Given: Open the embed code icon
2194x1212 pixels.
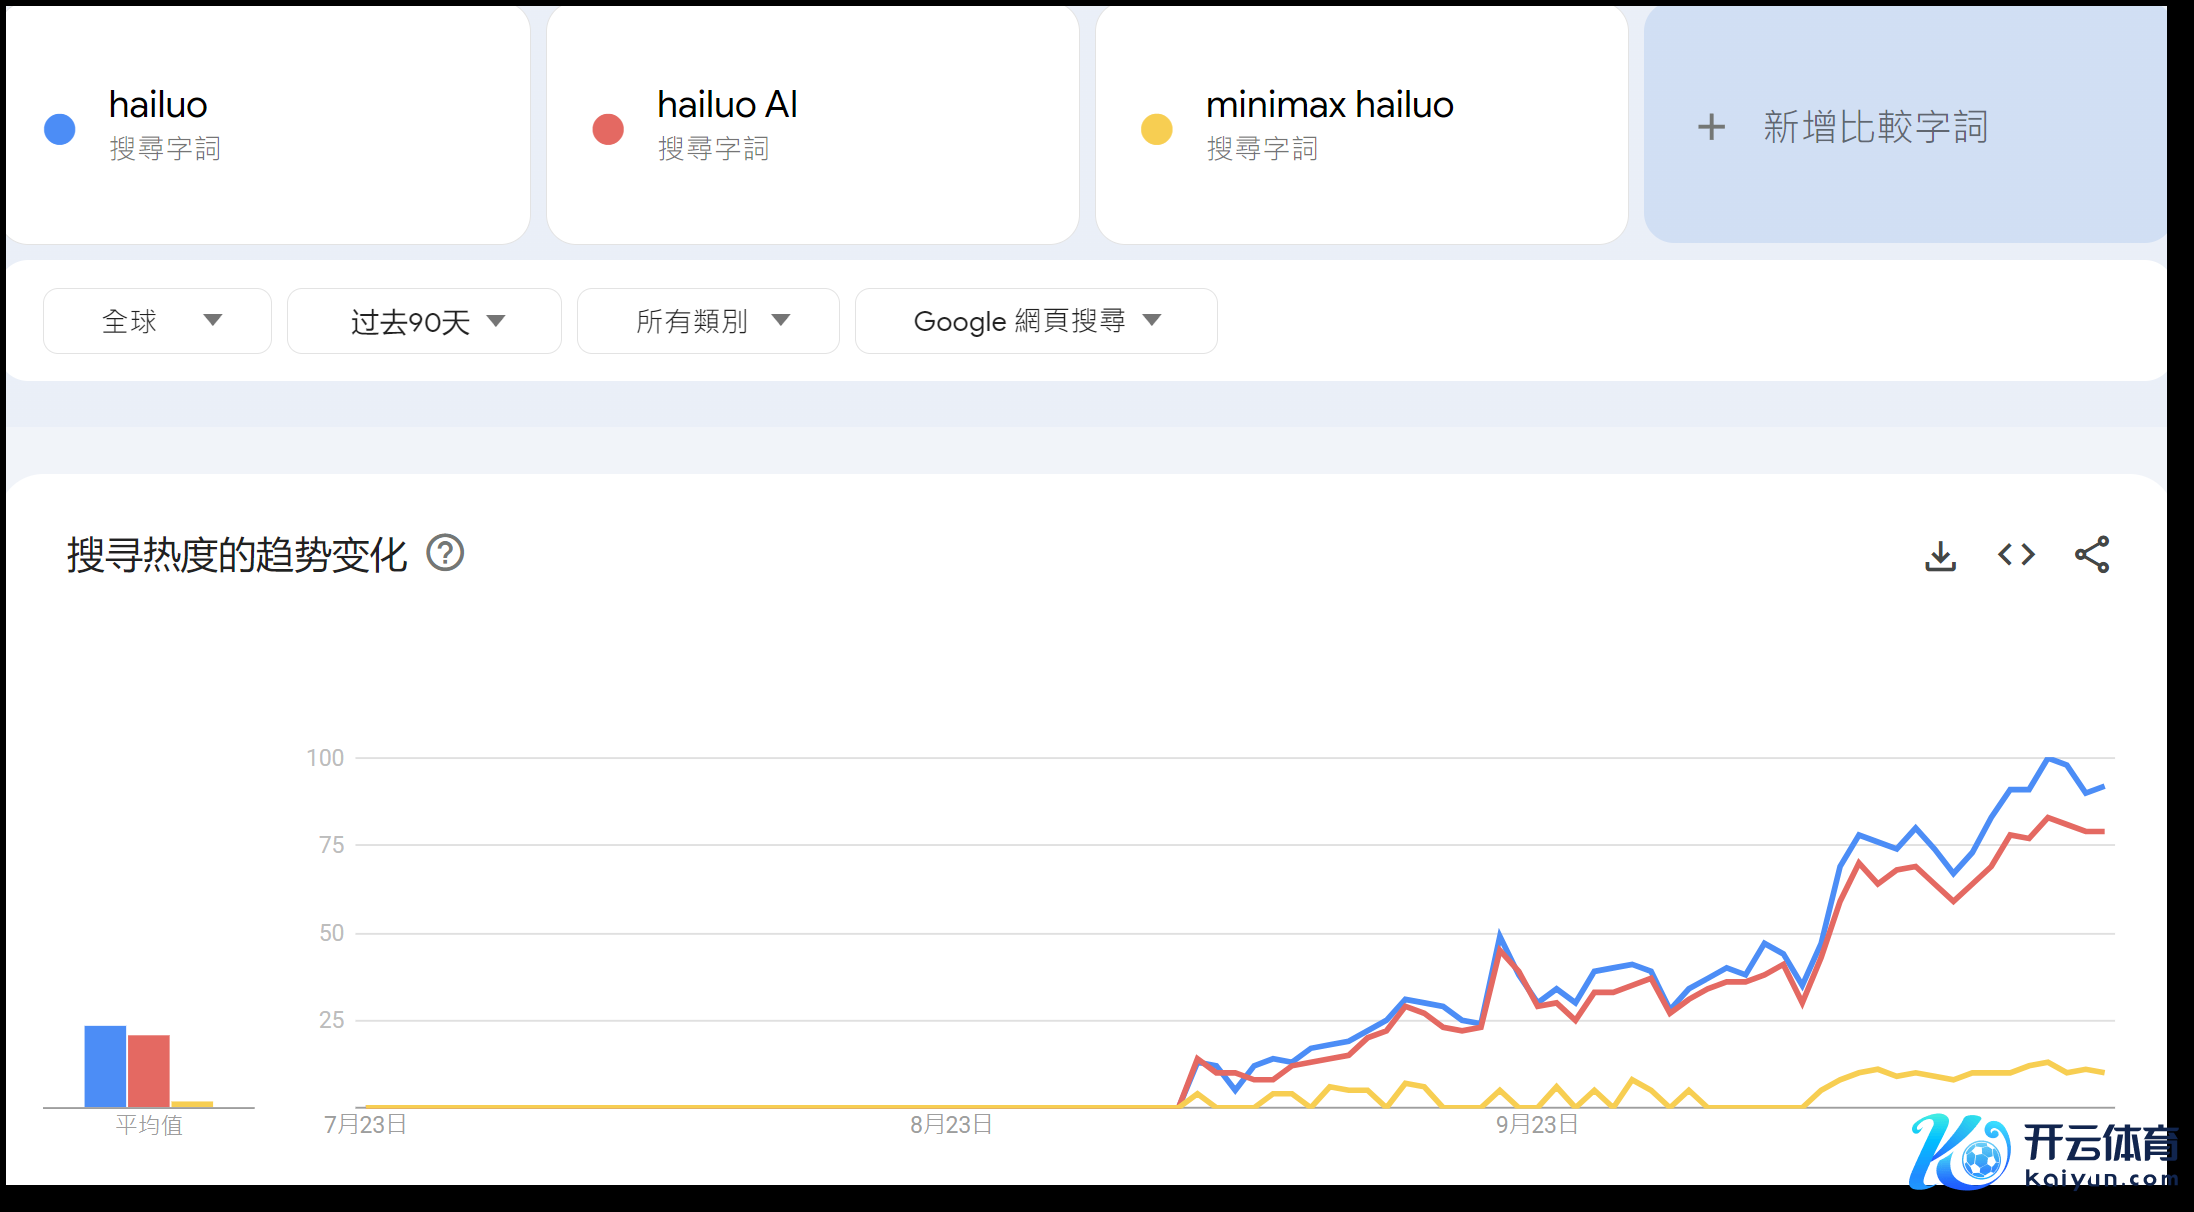Looking at the screenshot, I should (x=2016, y=554).
